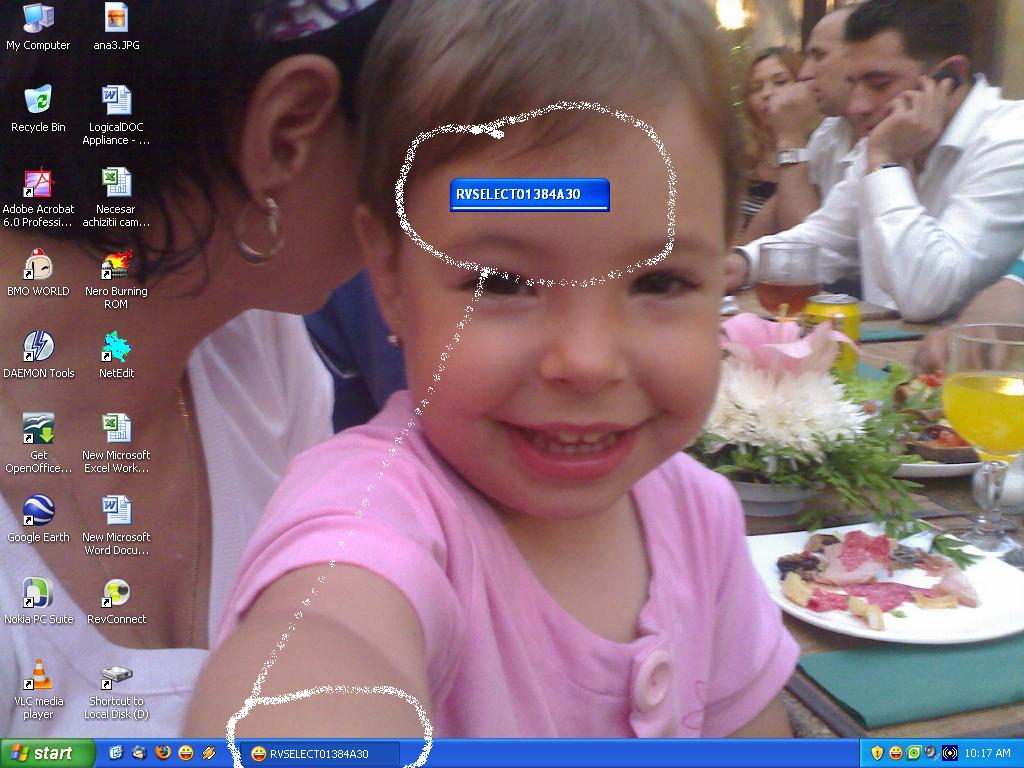The height and width of the screenshot is (768, 1024).
Task: Open Google Earth from the desktop
Action: (38, 511)
